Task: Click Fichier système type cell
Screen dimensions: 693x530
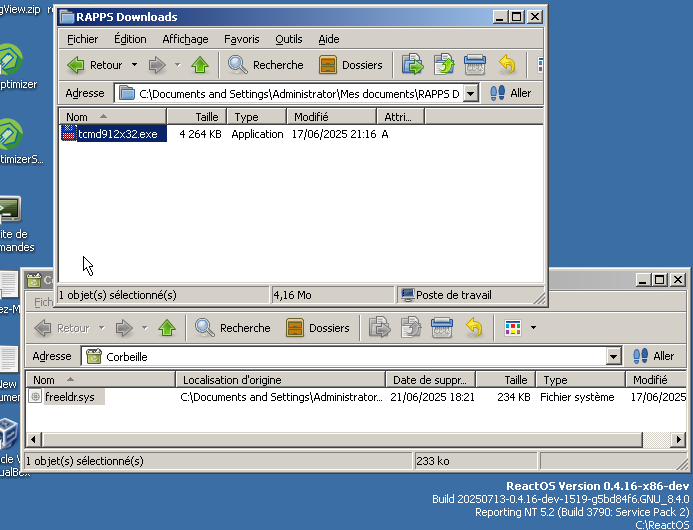Action: click(577, 397)
